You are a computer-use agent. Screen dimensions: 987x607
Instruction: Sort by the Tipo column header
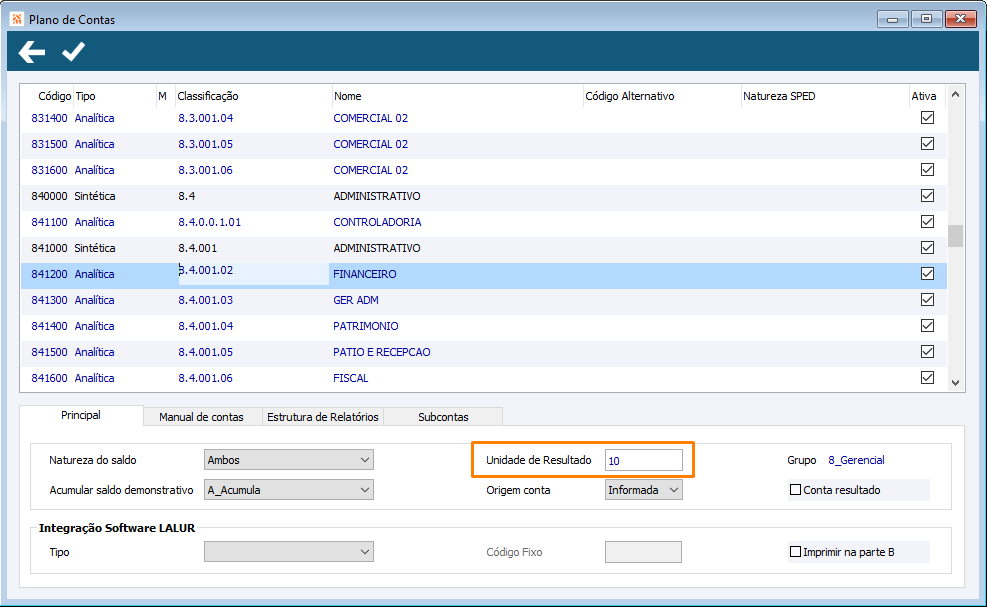click(86, 96)
